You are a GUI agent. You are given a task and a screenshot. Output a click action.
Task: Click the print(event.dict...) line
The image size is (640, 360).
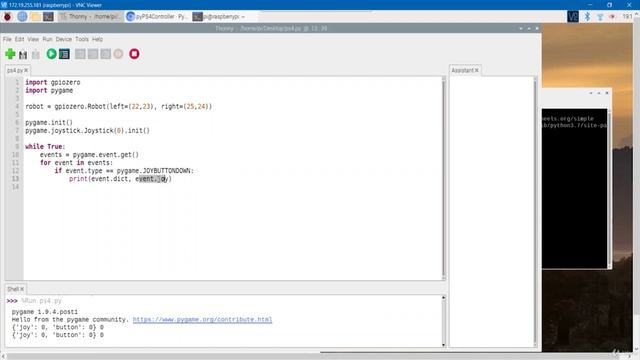point(120,179)
